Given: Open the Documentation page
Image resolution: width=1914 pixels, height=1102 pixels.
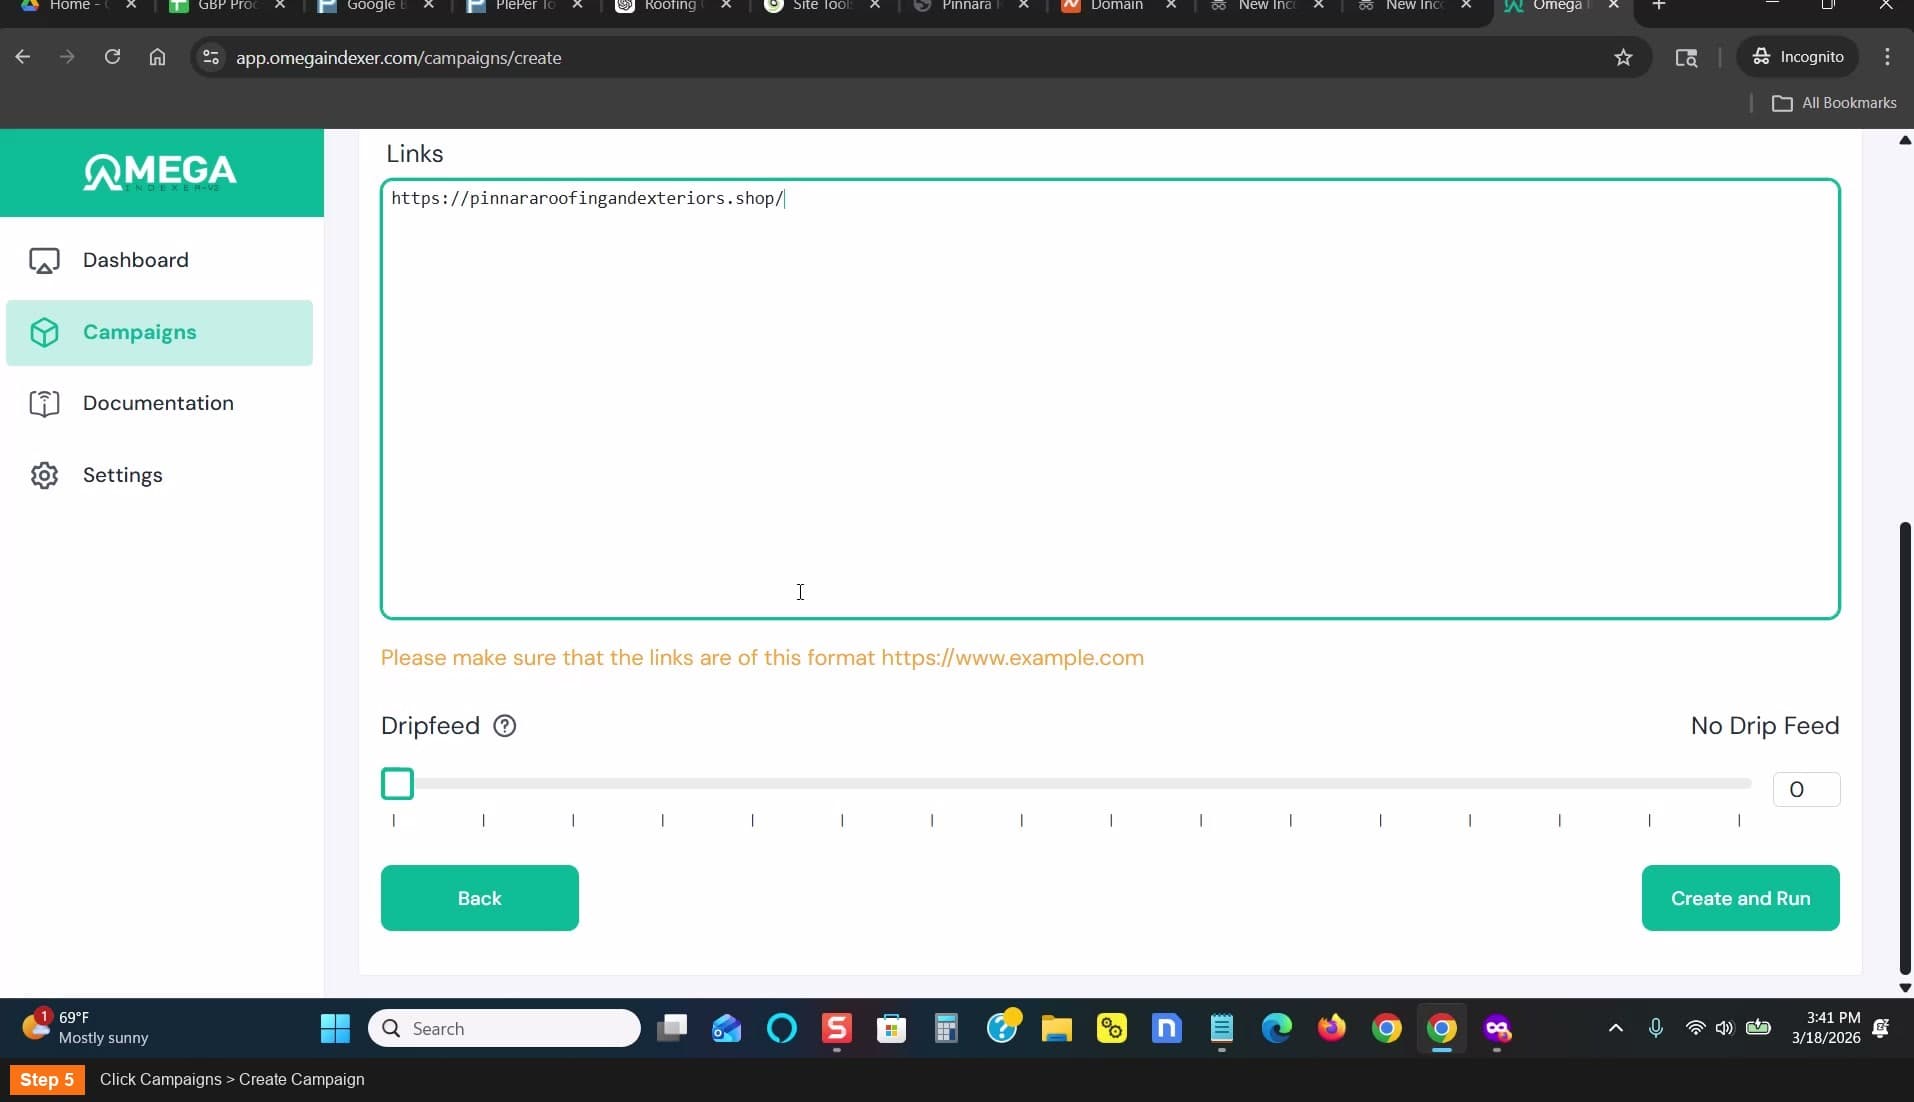Looking at the screenshot, I should (x=159, y=403).
